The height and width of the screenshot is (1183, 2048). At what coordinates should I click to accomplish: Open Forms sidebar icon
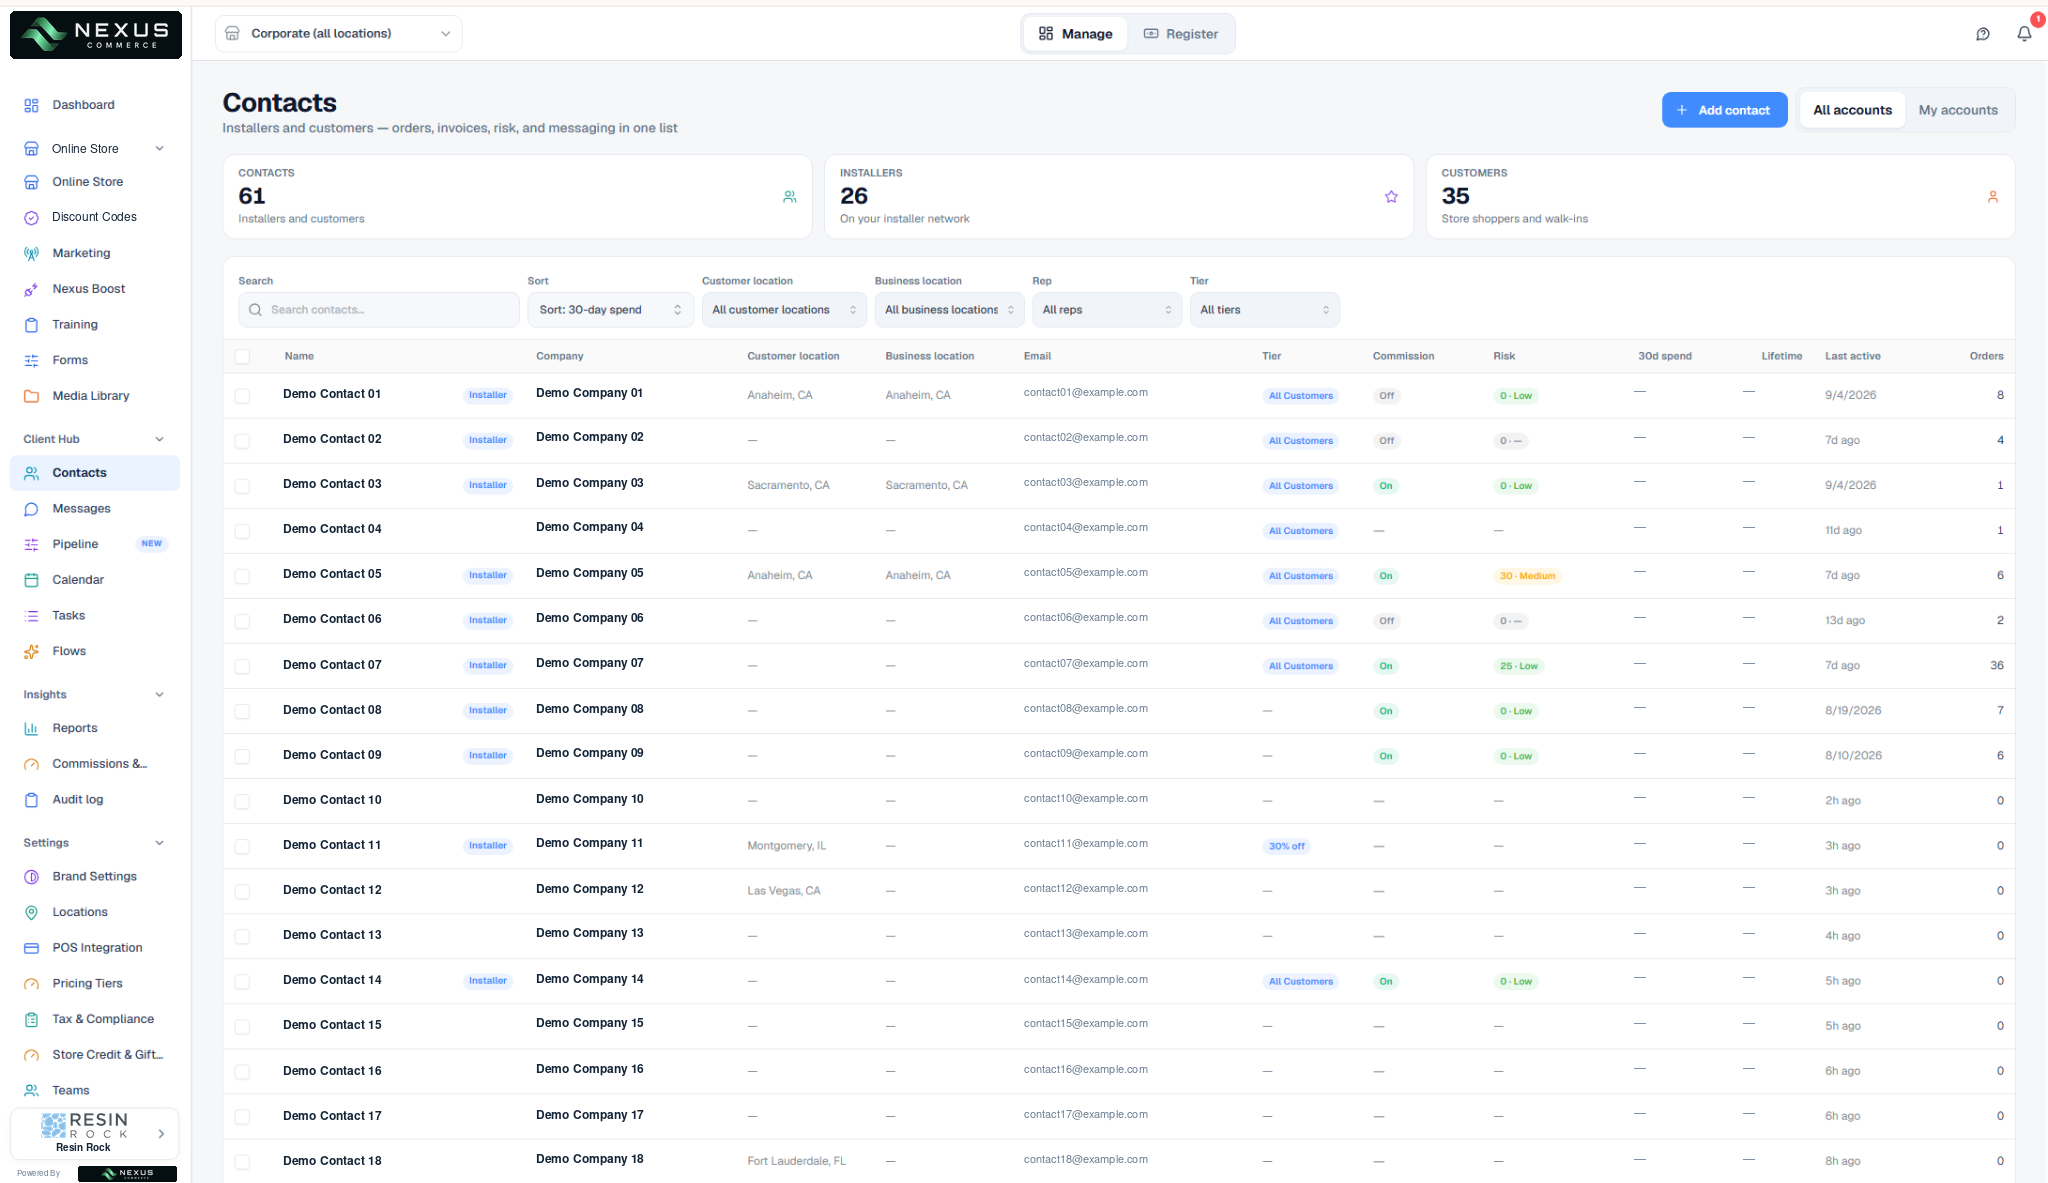[31, 360]
